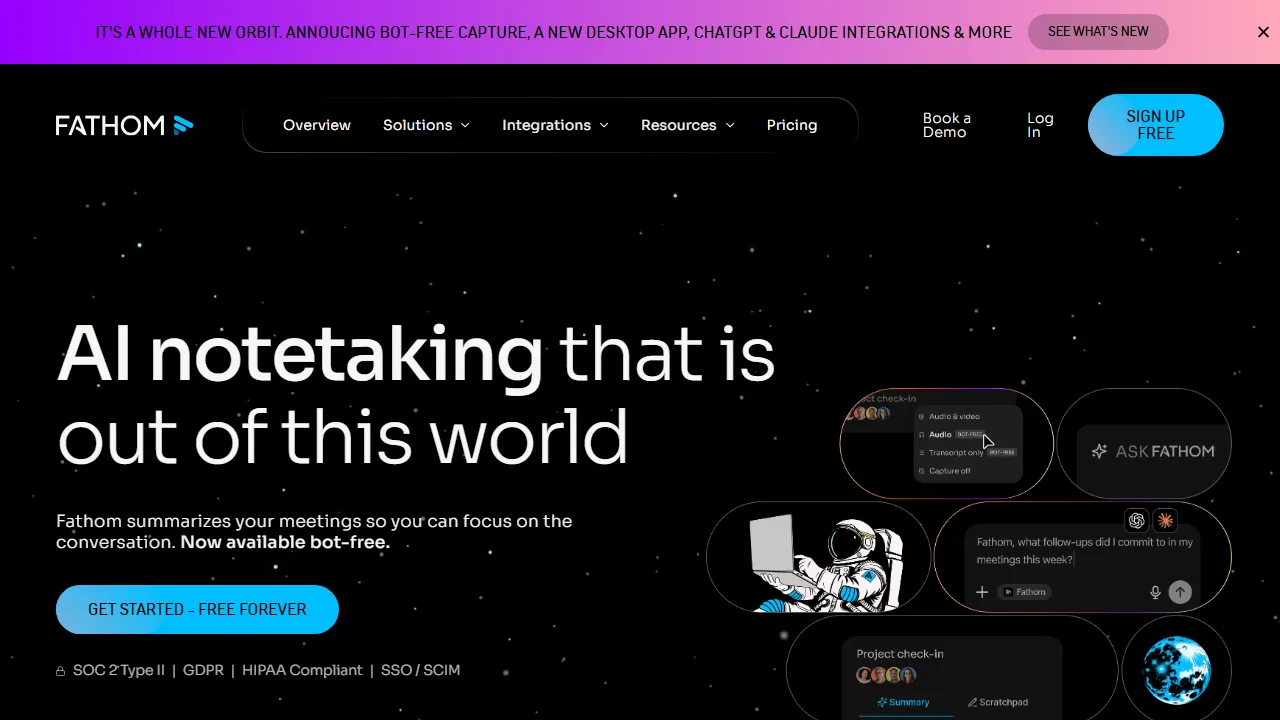Click the SOC 2 Type II text

pyautogui.click(x=119, y=670)
